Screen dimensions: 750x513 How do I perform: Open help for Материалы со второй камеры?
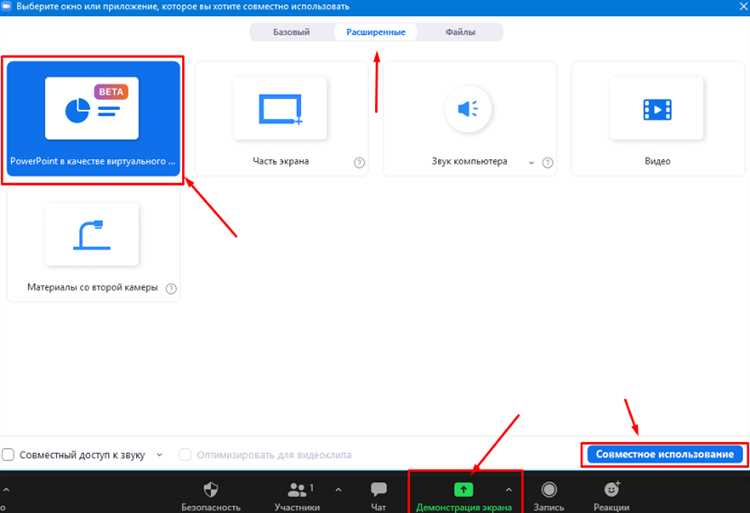coord(171,288)
